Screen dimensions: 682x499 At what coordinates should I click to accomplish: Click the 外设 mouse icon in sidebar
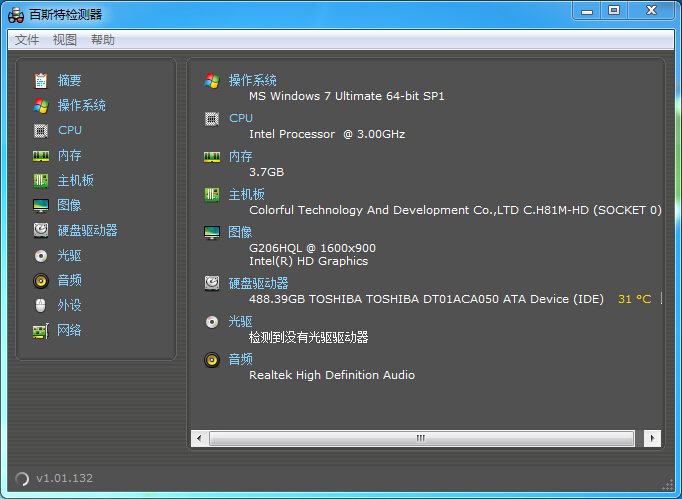pyautogui.click(x=40, y=305)
